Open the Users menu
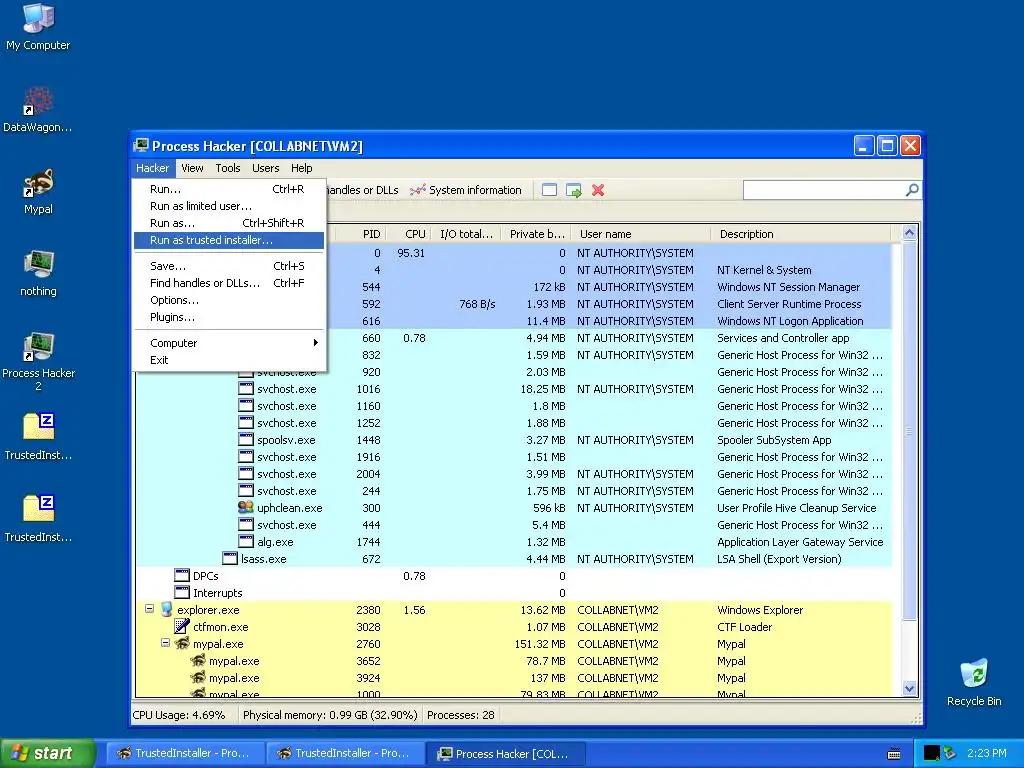Image resolution: width=1024 pixels, height=768 pixels. (265, 168)
